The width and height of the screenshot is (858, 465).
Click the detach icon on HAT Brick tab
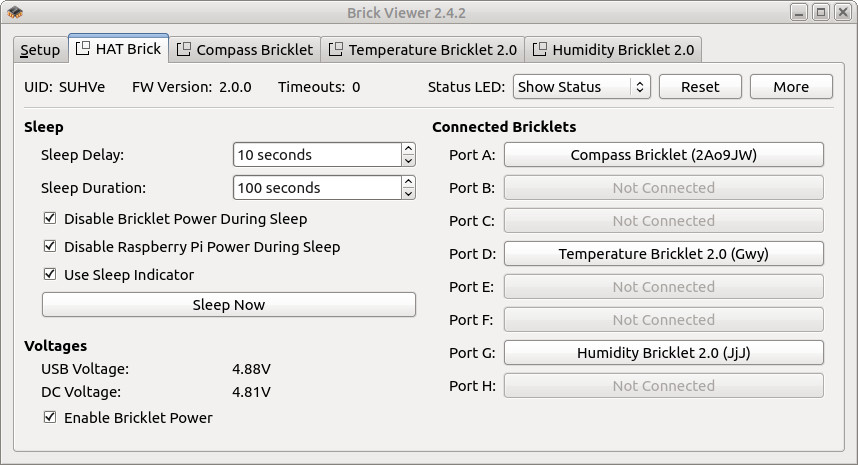click(x=83, y=49)
